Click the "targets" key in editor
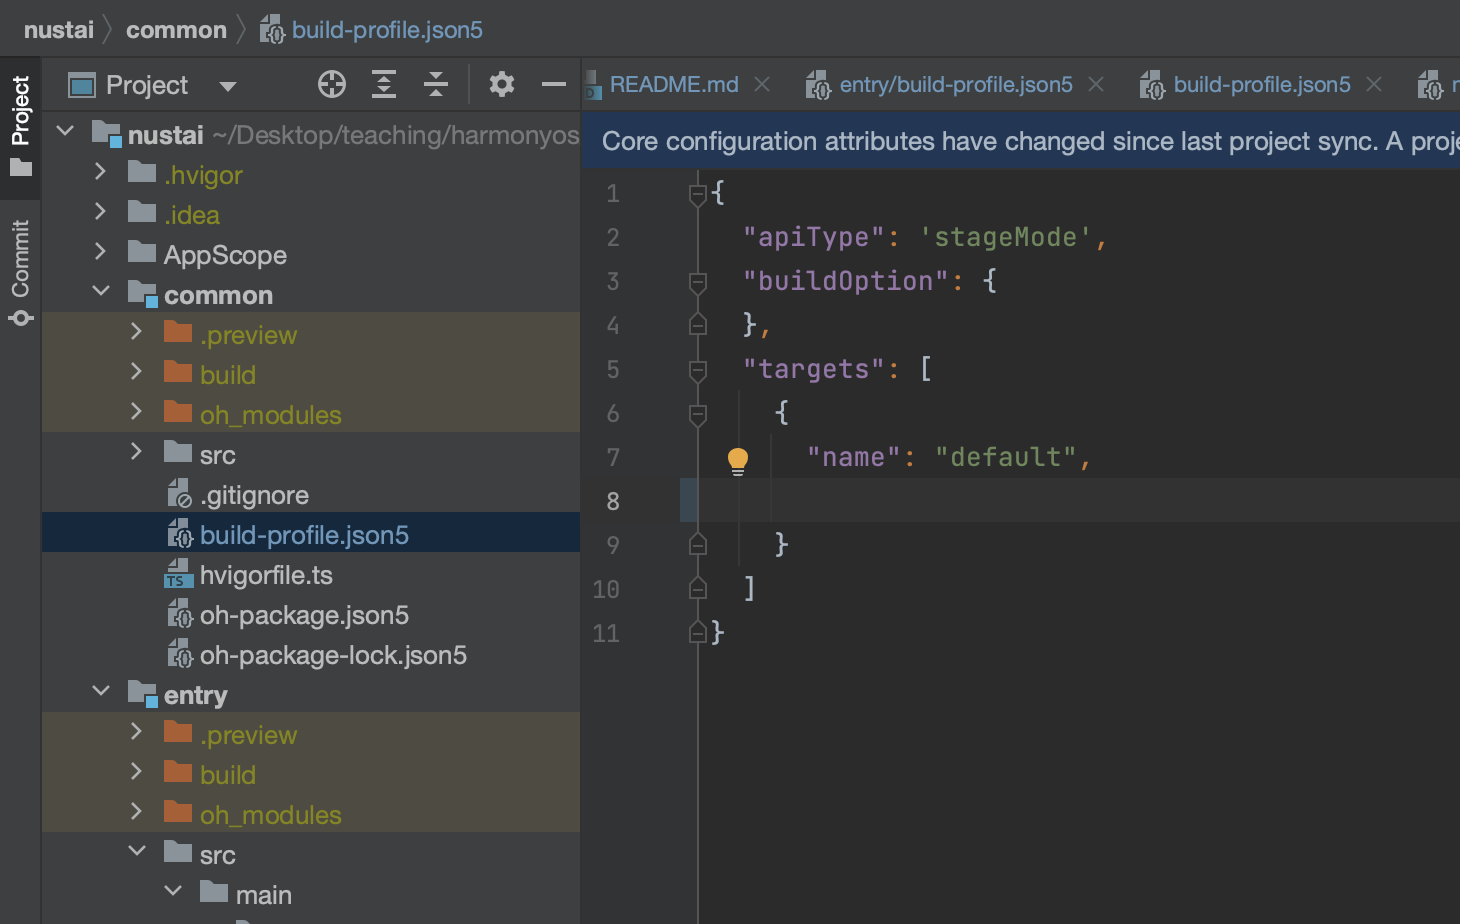Image resolution: width=1460 pixels, height=924 pixels. [x=813, y=369]
